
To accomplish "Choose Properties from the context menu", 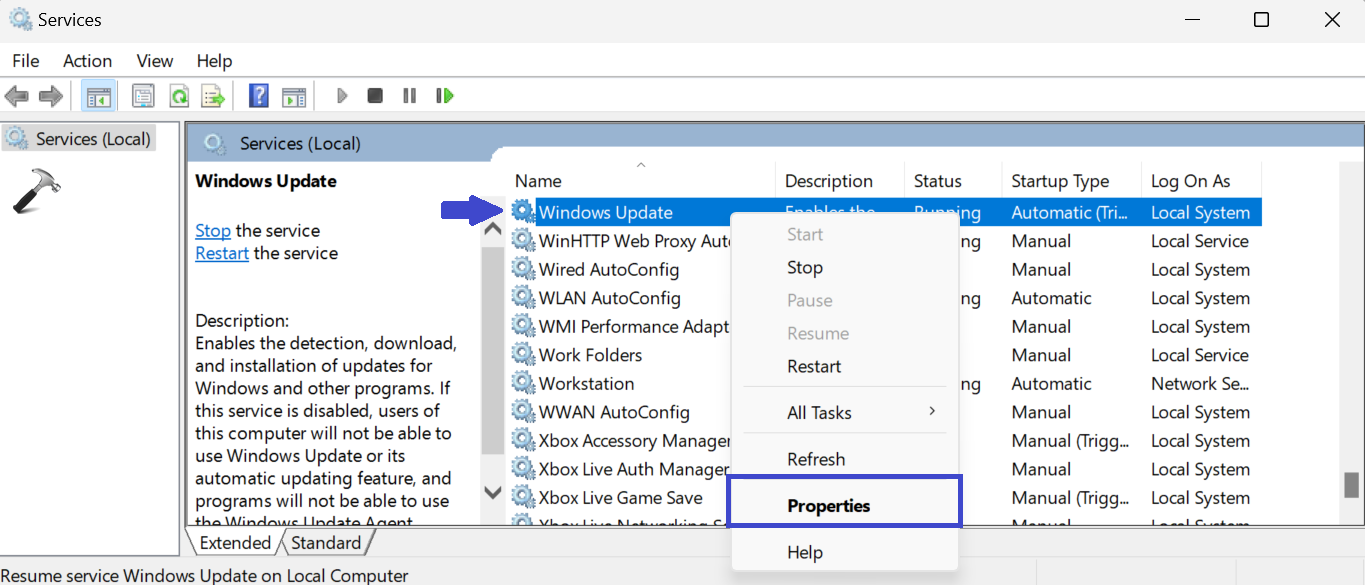I will click(x=828, y=506).
